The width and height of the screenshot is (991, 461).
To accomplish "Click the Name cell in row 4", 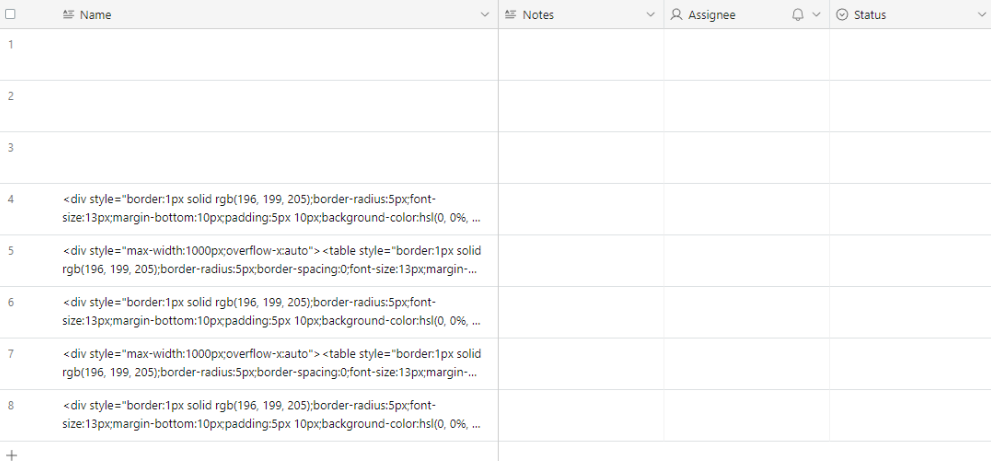I will point(277,209).
